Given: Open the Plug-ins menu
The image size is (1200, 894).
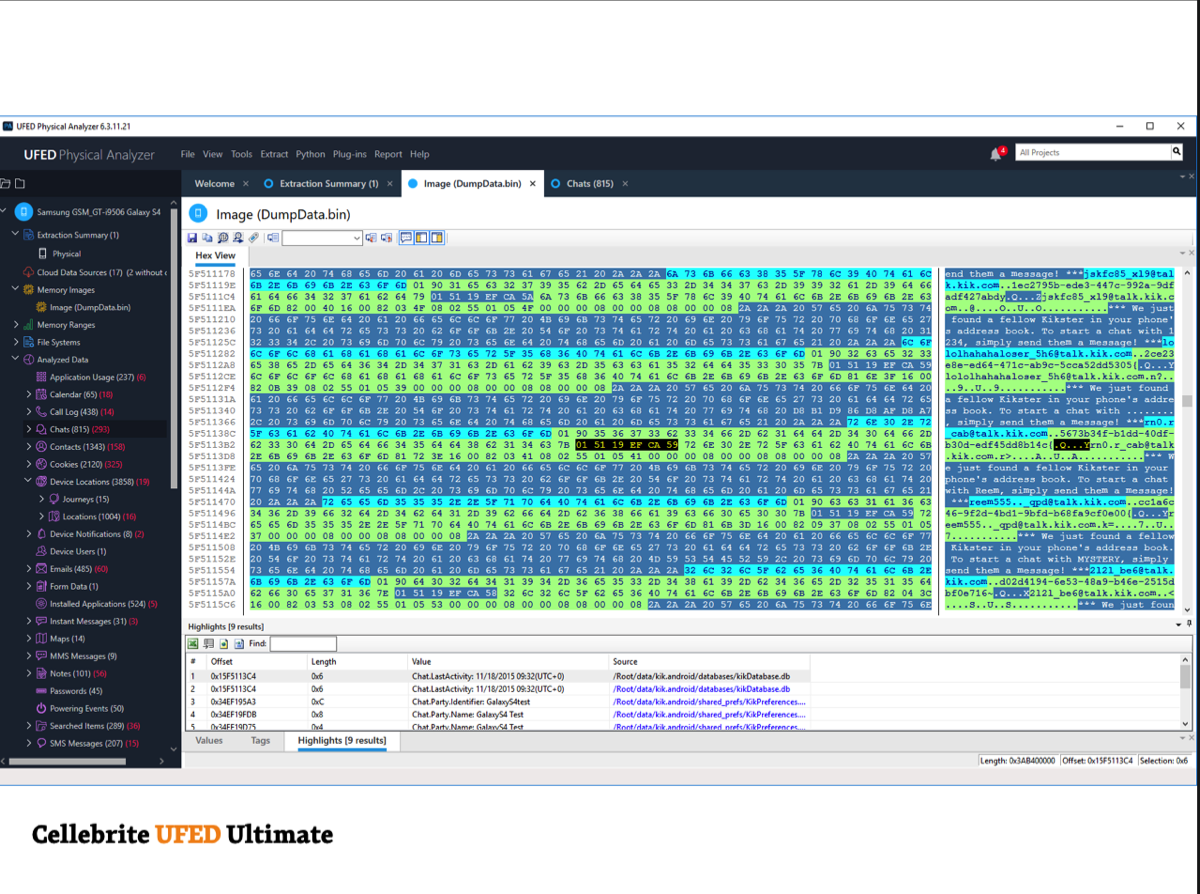Looking at the screenshot, I should (349, 154).
